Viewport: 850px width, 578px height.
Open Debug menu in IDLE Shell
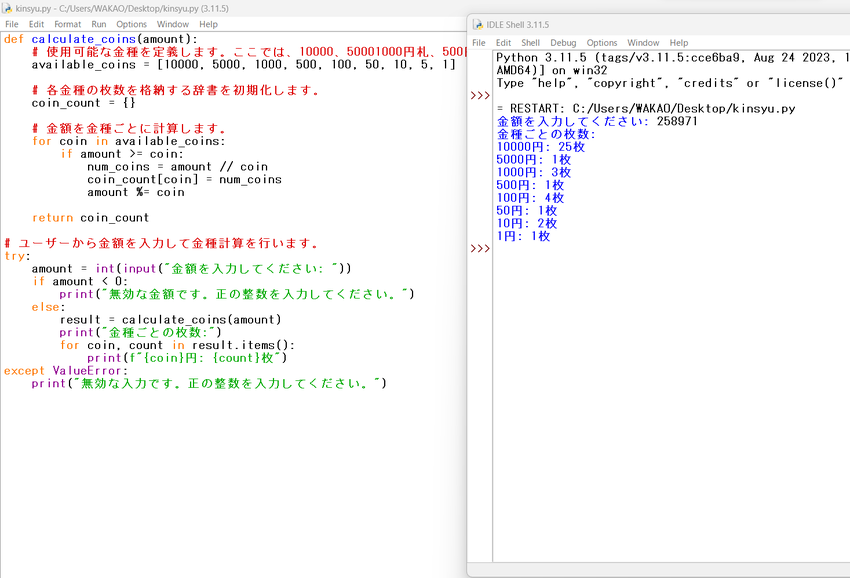(563, 43)
